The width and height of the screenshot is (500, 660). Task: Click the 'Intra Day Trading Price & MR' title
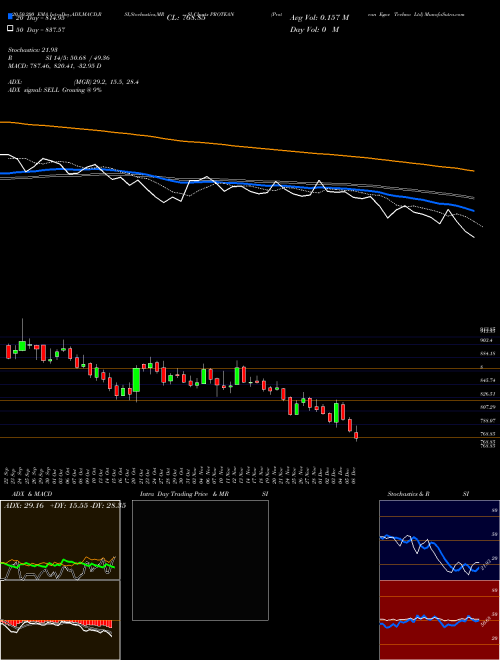184,494
